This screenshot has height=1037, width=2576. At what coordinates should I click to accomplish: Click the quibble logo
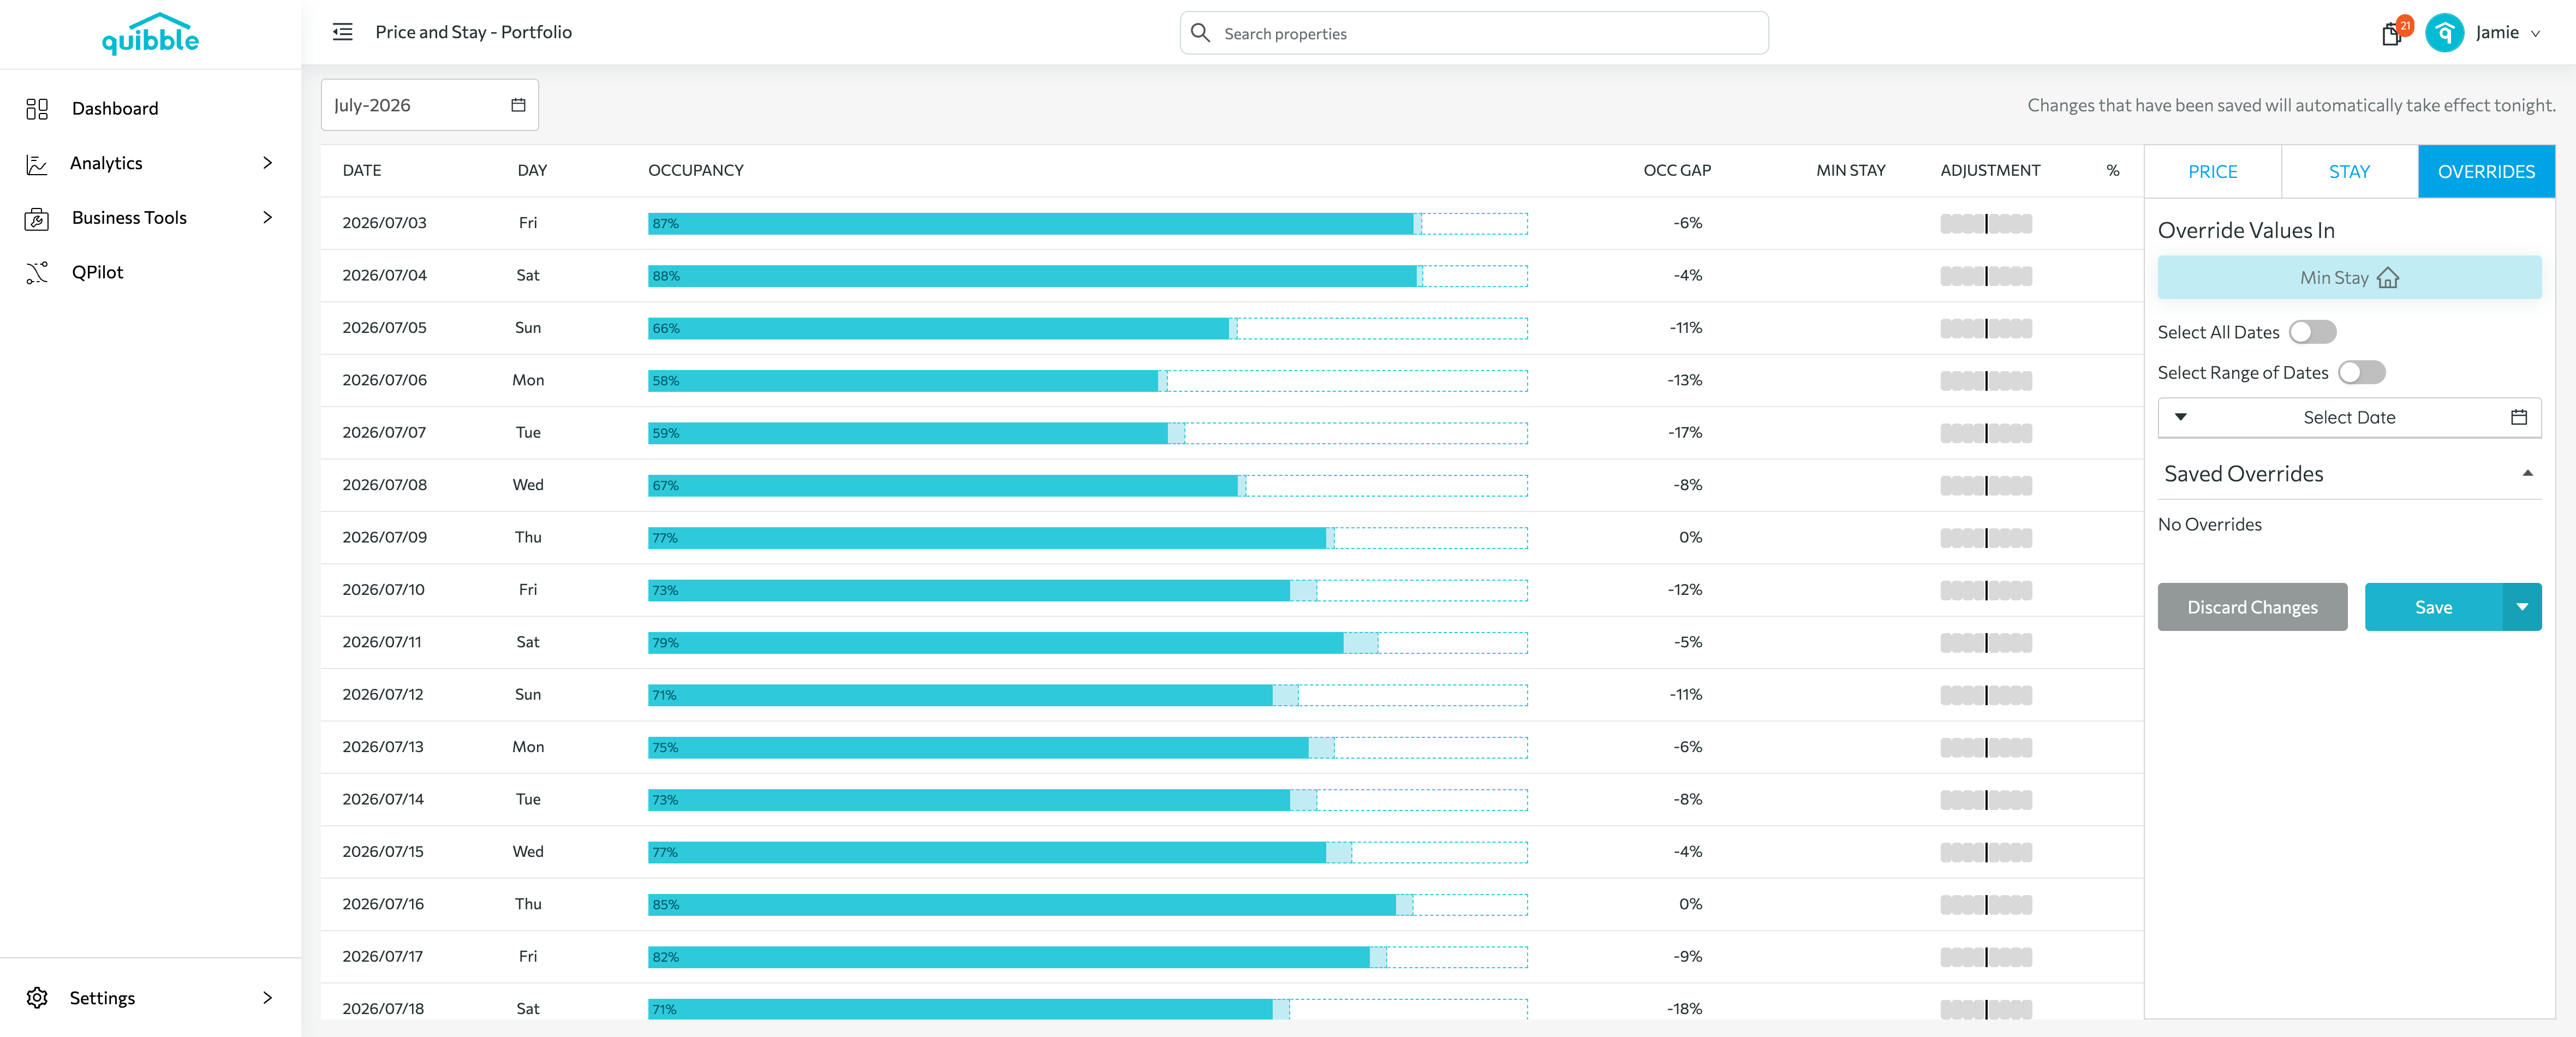point(150,33)
